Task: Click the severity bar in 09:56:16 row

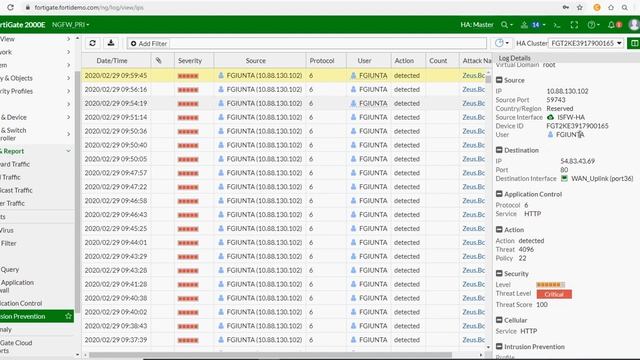Action: 188,90
